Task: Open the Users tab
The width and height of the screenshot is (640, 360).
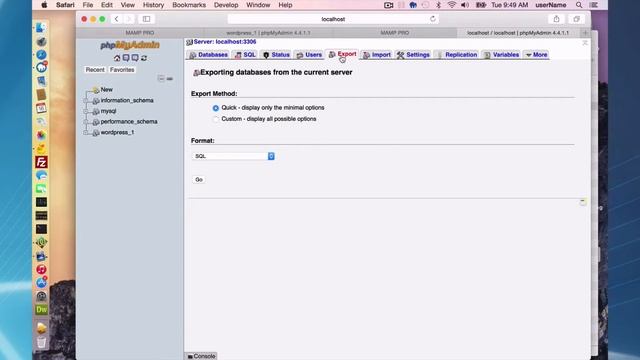Action: 309,55
